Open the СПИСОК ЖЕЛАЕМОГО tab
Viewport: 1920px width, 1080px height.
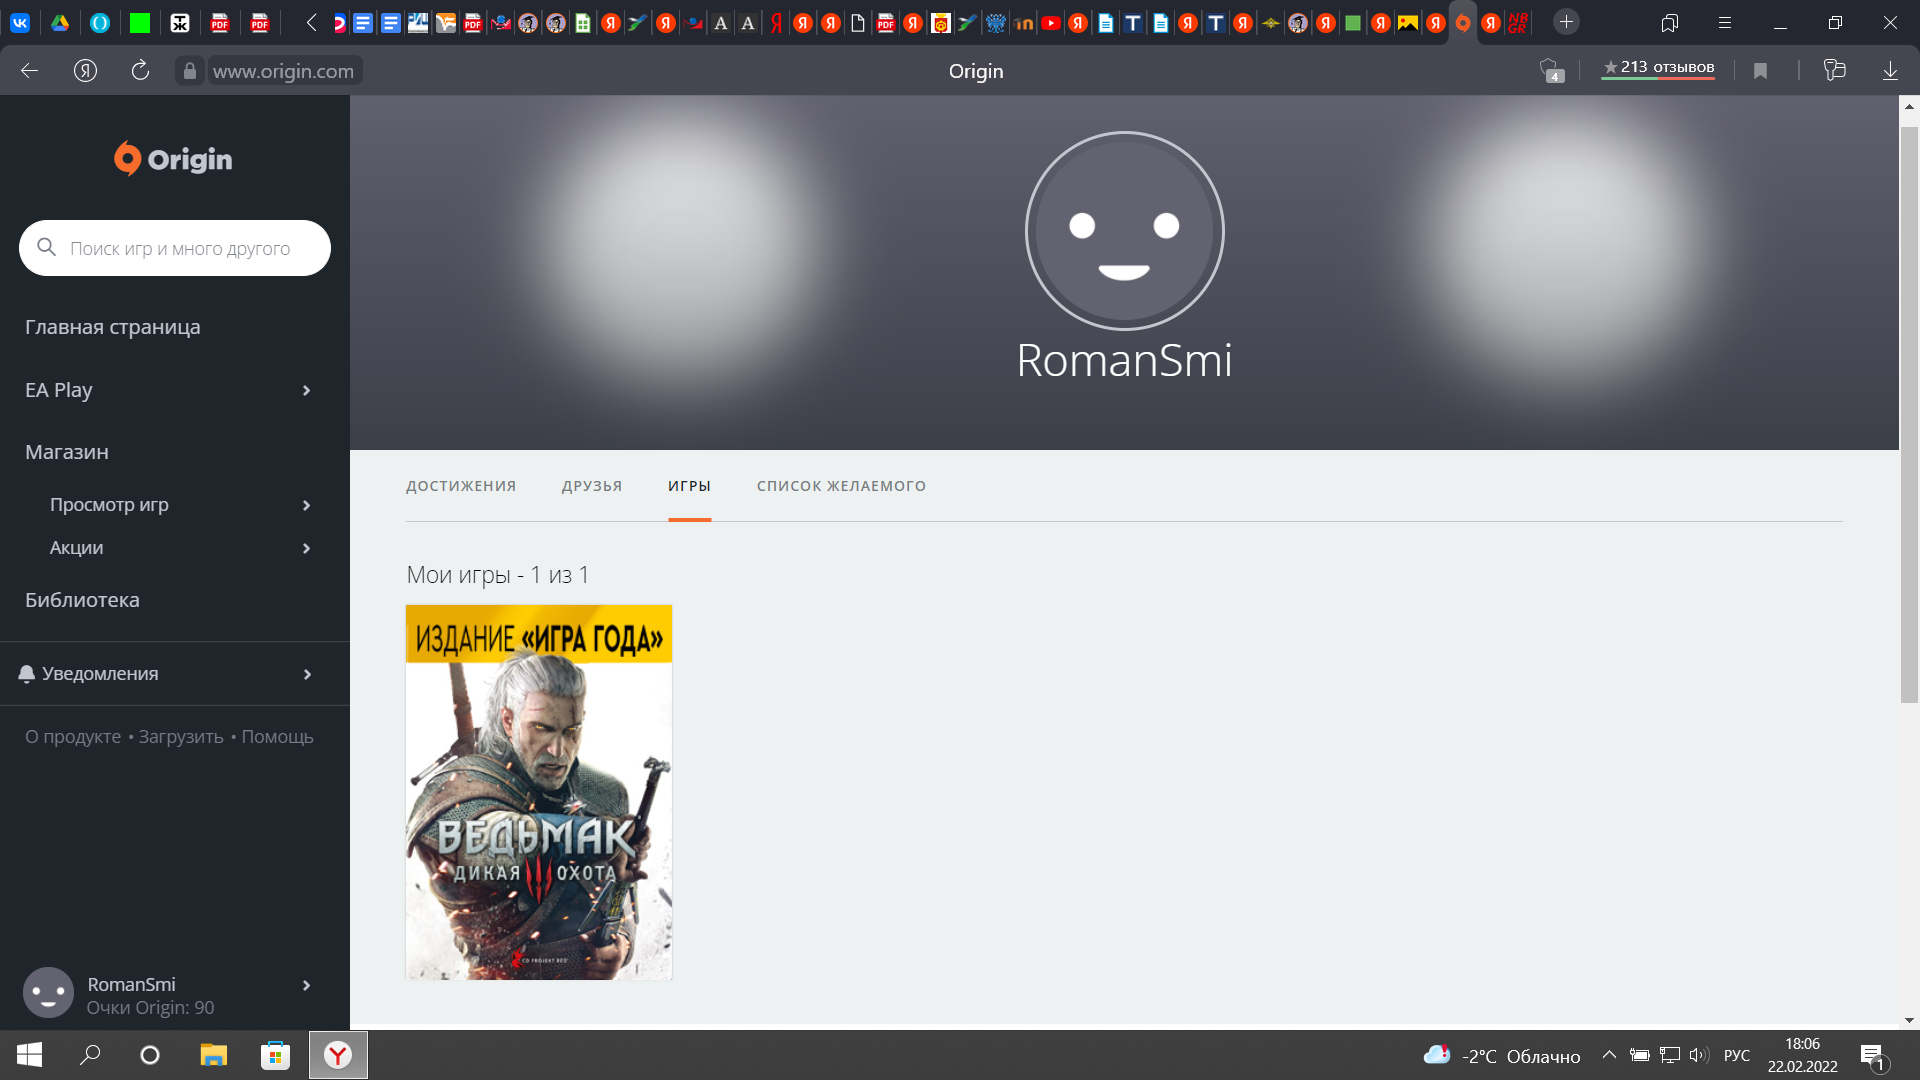841,486
